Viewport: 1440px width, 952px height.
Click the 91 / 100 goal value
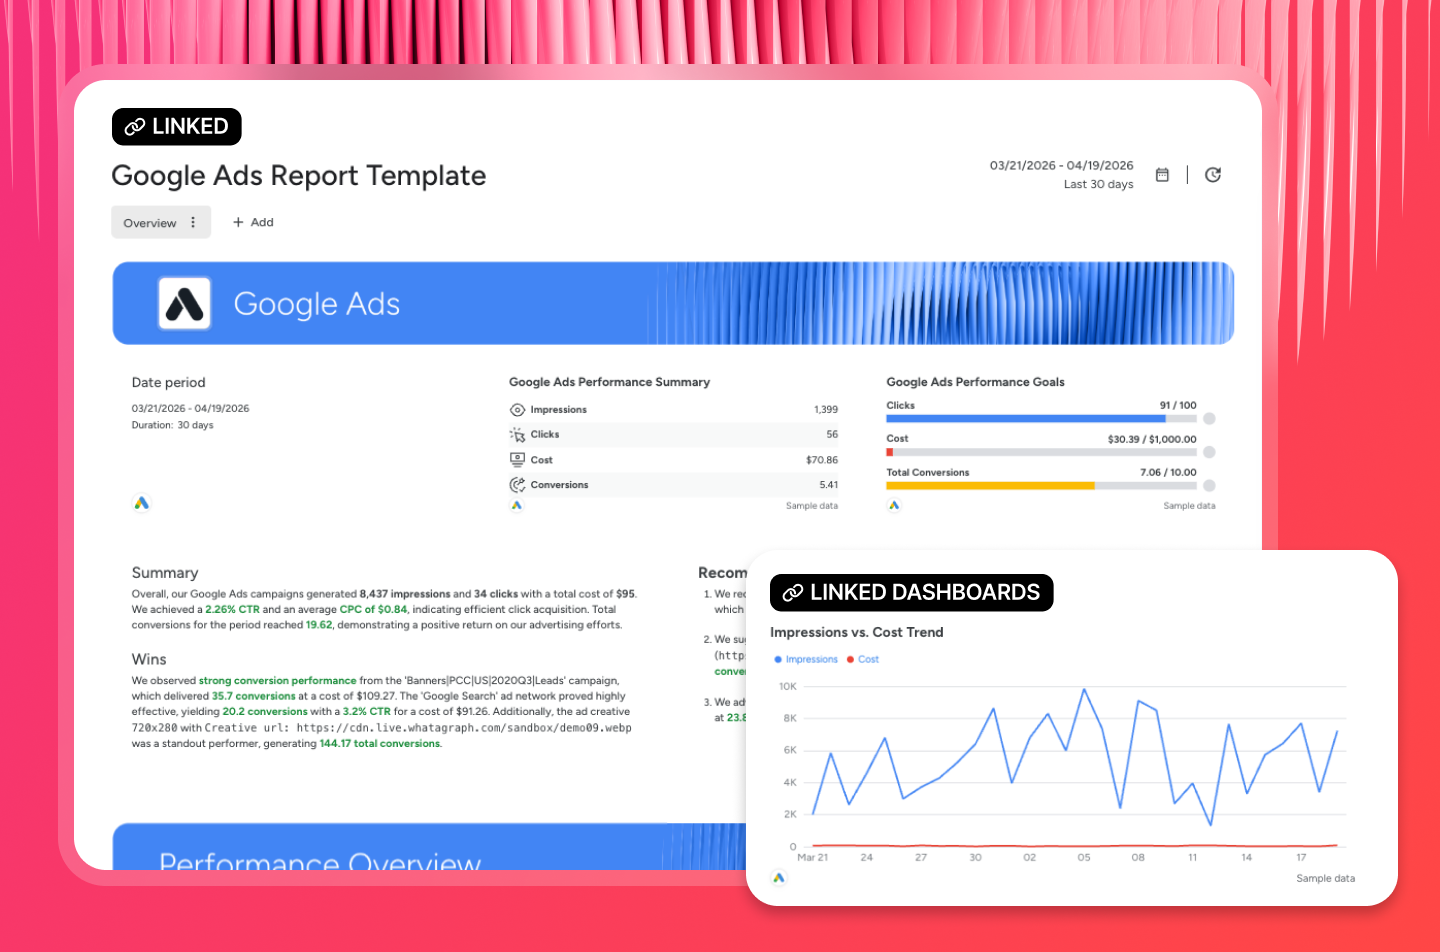1178,405
